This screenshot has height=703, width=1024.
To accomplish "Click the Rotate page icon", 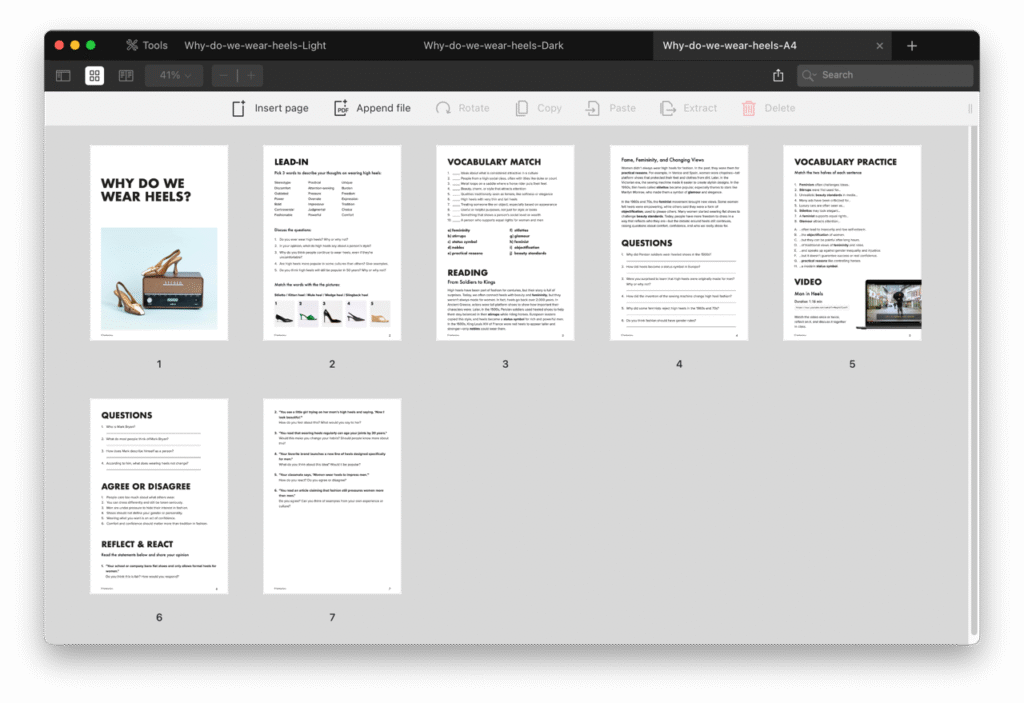I will [x=462, y=108].
